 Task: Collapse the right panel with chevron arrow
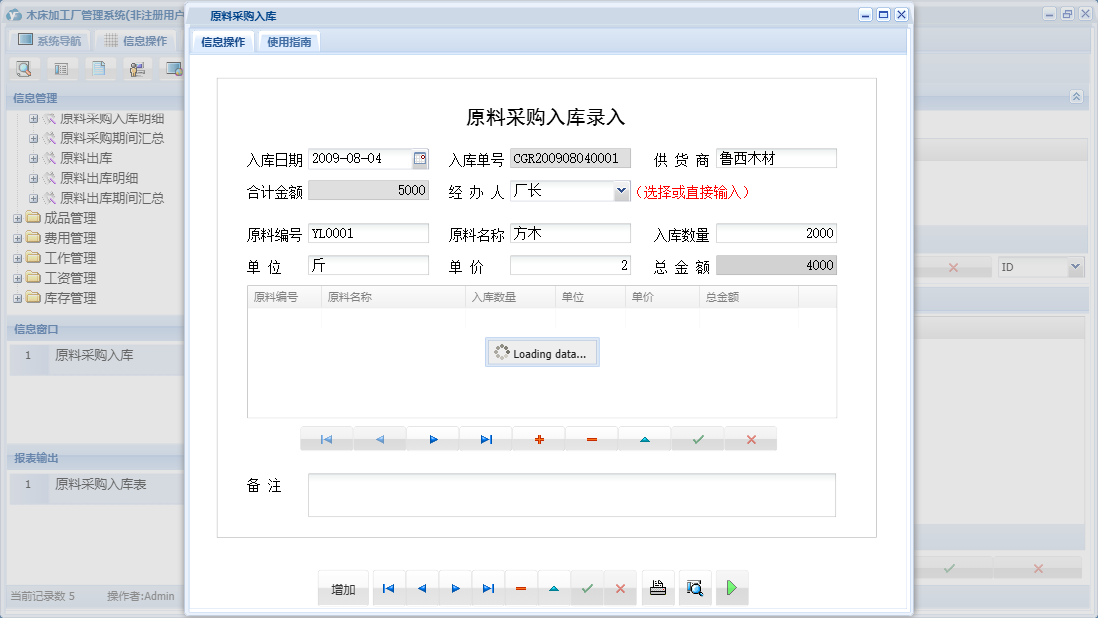(1076, 97)
